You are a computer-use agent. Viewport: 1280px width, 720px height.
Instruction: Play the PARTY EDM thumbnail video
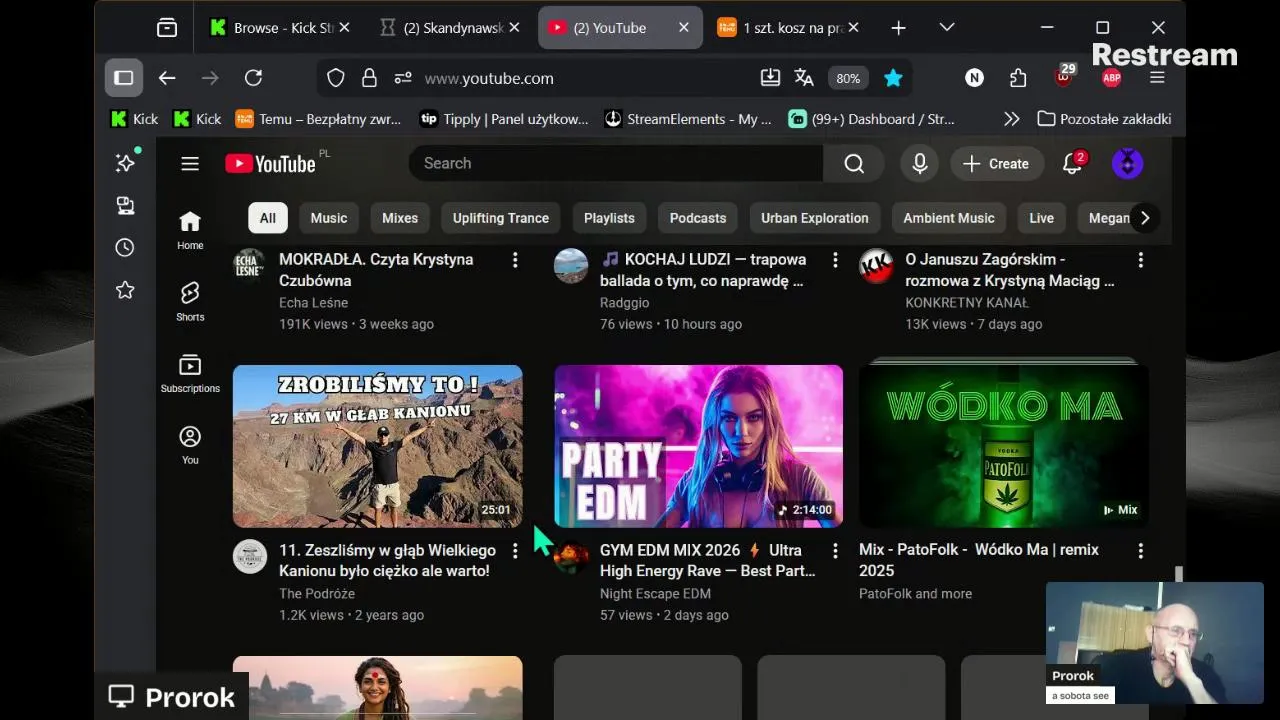pos(699,446)
